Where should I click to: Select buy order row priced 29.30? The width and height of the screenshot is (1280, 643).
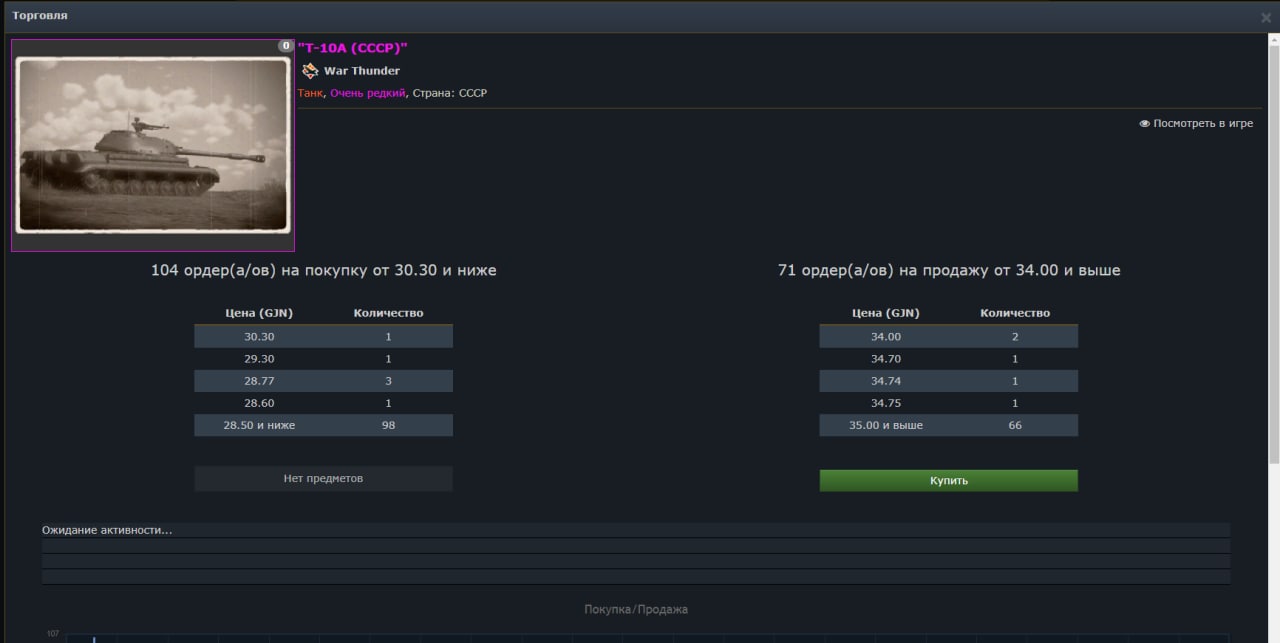point(323,359)
